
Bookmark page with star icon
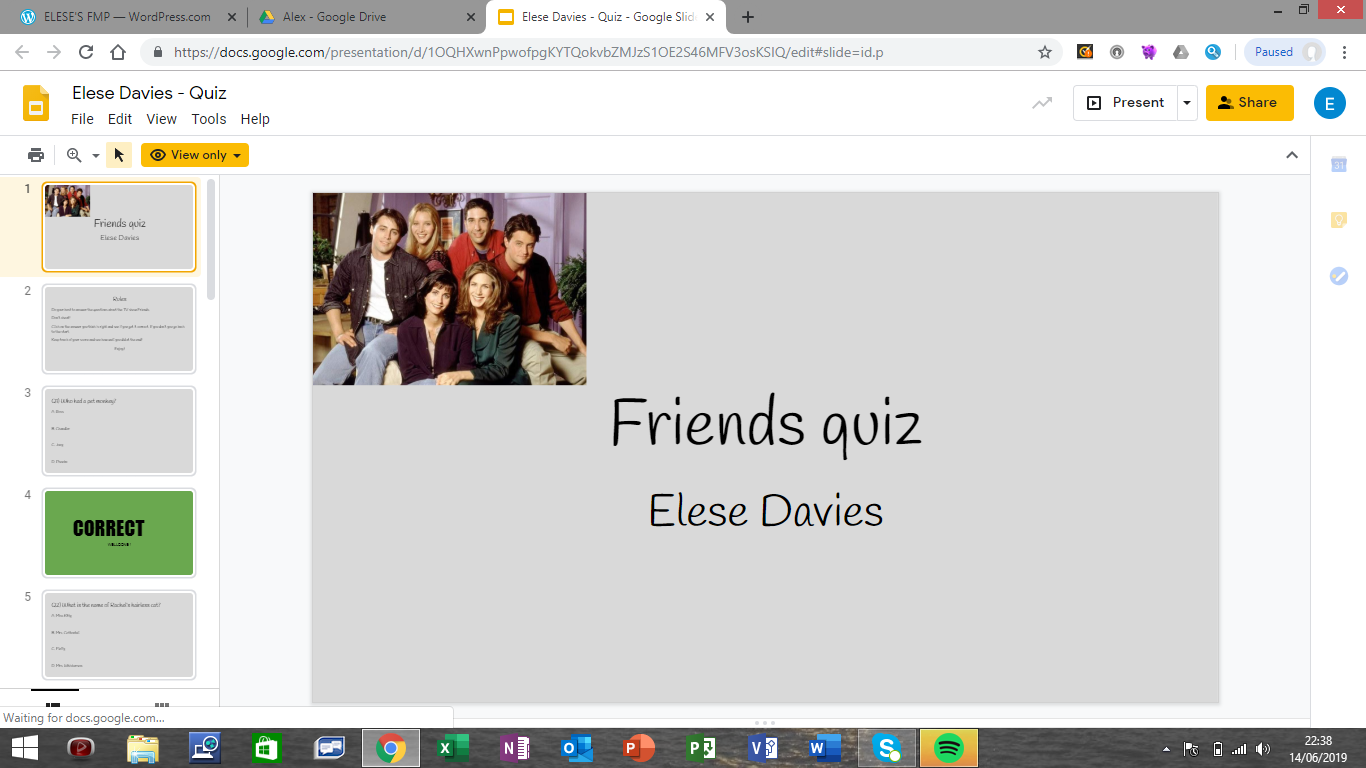1045,52
